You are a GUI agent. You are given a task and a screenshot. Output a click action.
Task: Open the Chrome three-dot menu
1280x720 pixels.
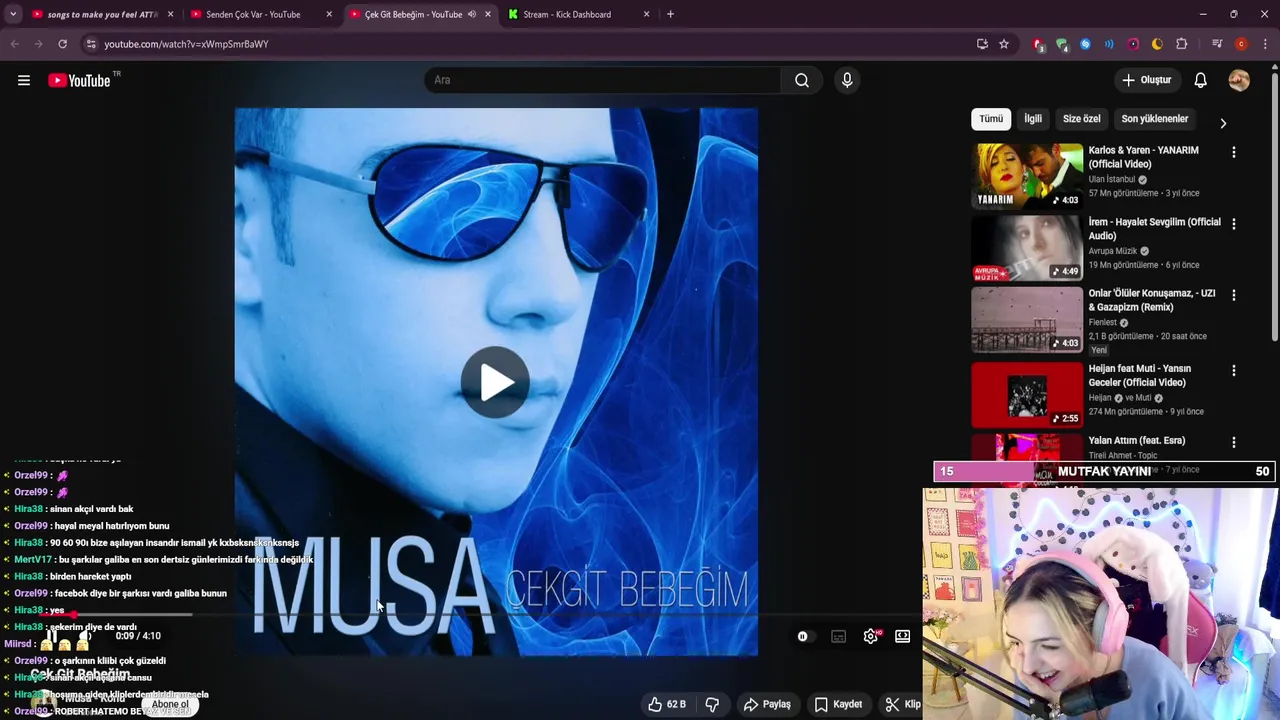point(1264,44)
